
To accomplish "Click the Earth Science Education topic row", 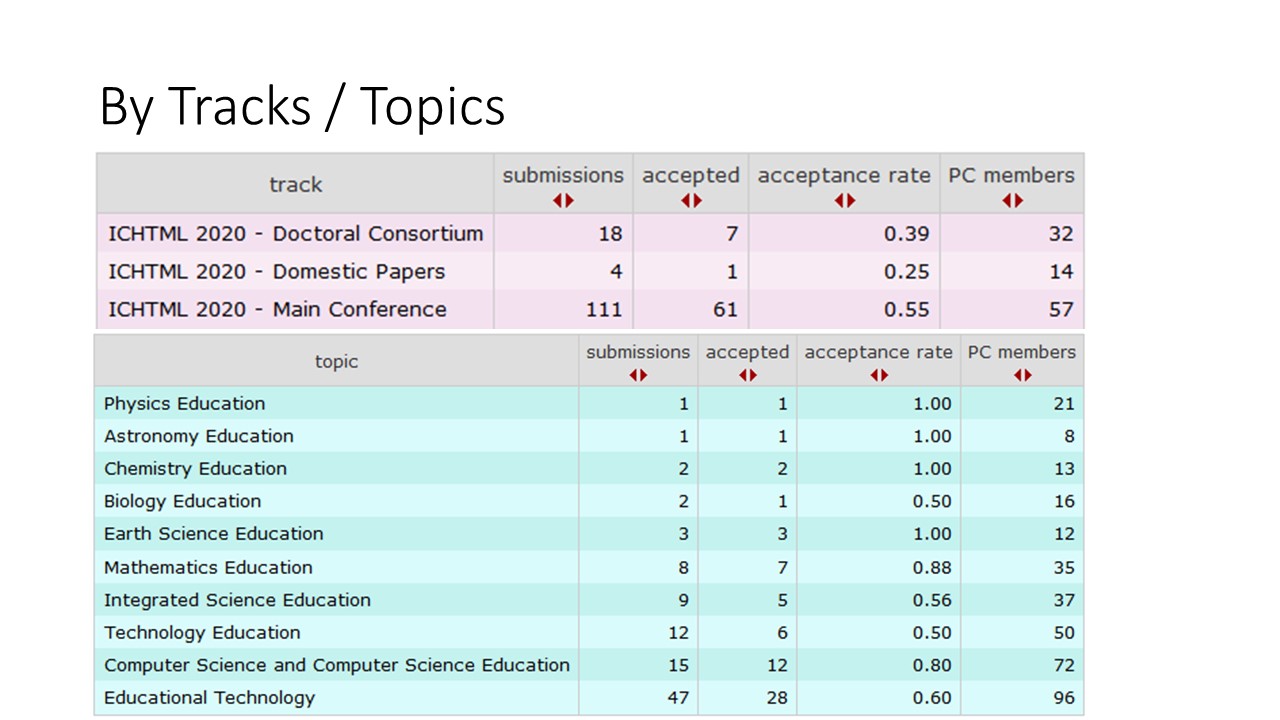I will pos(589,533).
